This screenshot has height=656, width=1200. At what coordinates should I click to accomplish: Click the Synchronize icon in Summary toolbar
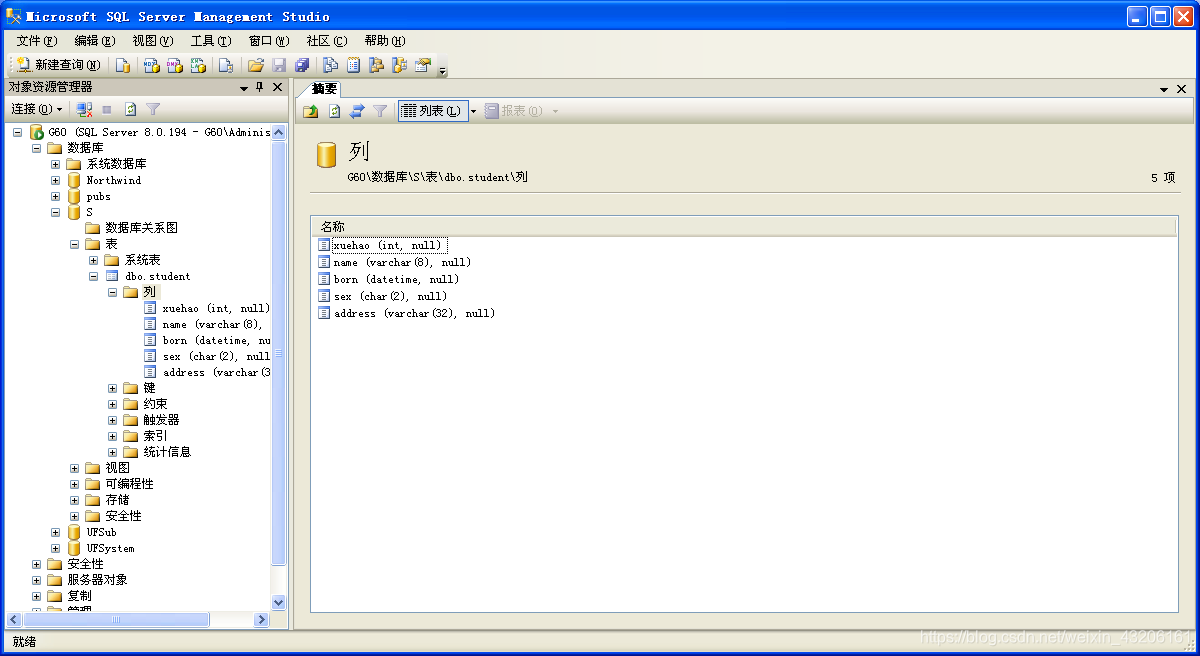tap(357, 111)
